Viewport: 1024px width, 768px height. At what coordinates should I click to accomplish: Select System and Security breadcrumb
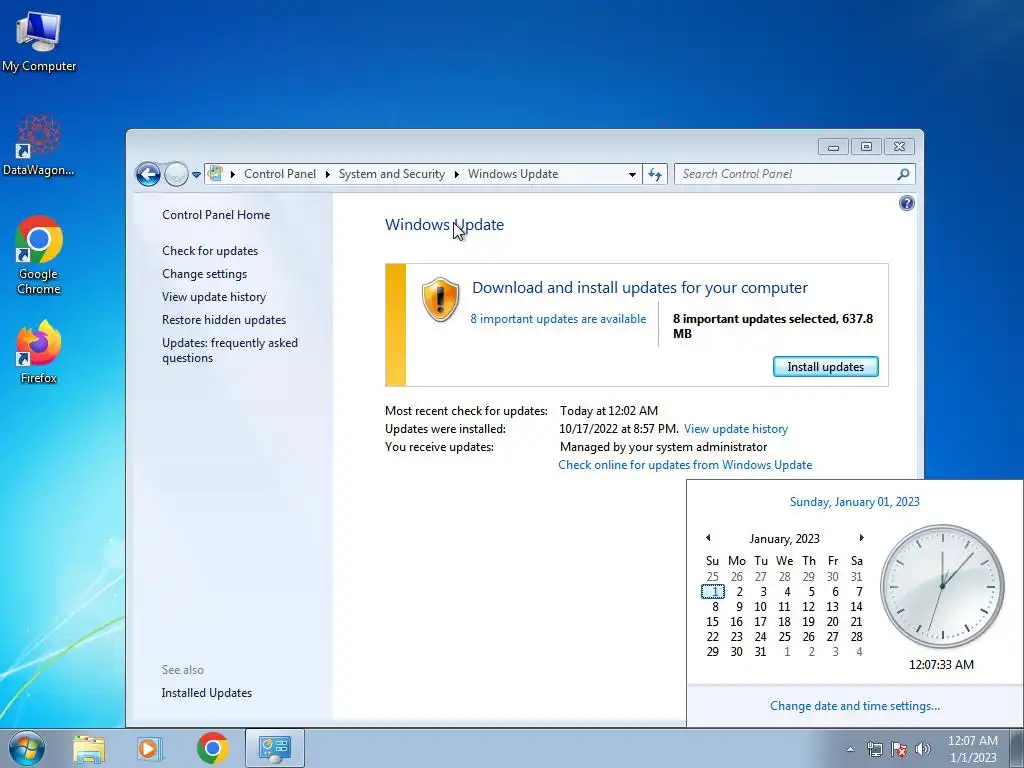click(391, 174)
